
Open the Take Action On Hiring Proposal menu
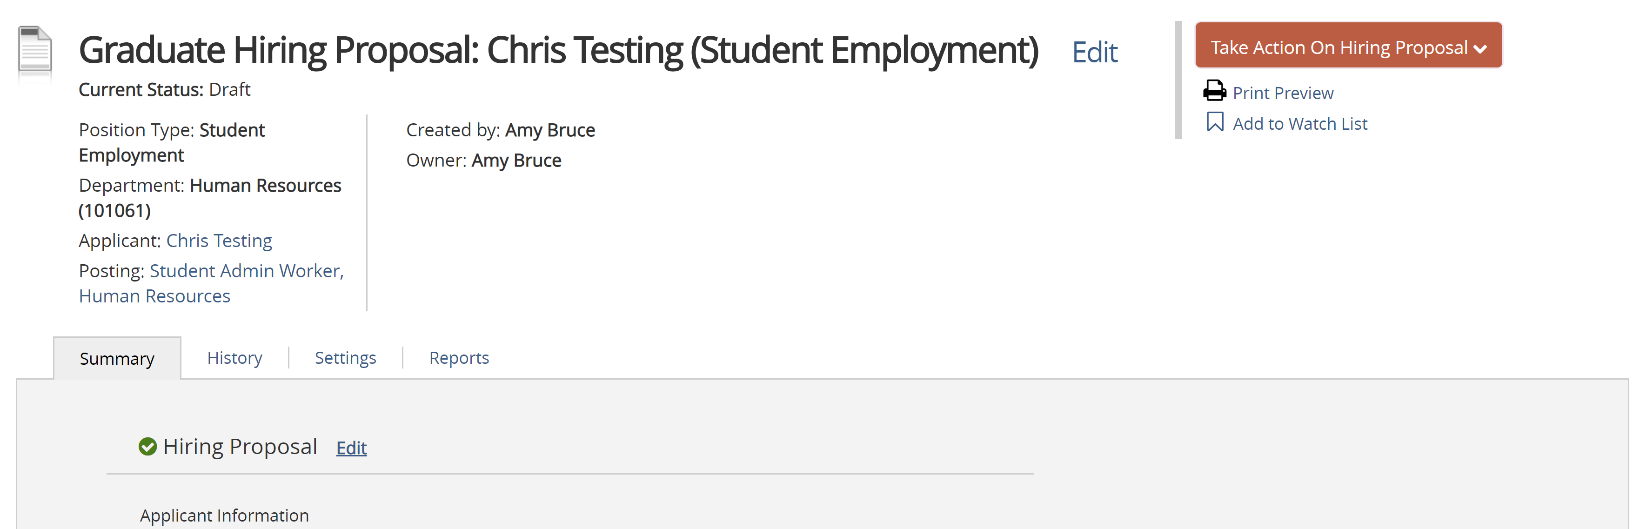pos(1338,47)
